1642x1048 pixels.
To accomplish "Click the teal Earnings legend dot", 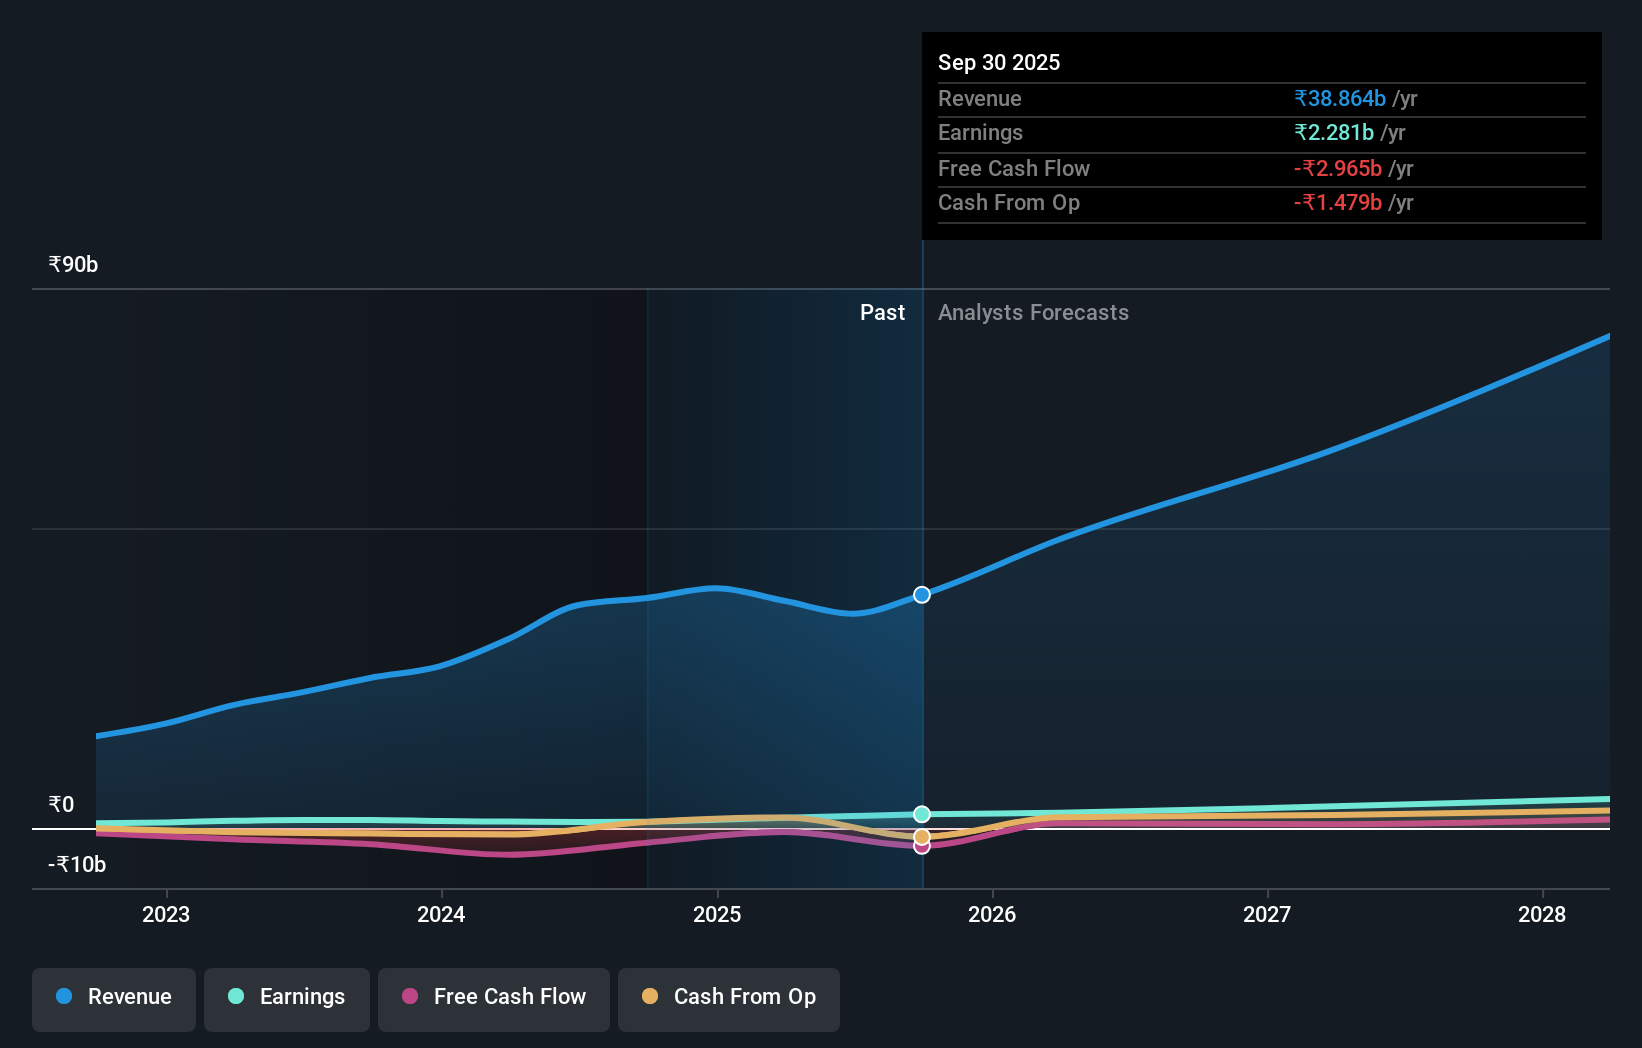I will coord(235,997).
